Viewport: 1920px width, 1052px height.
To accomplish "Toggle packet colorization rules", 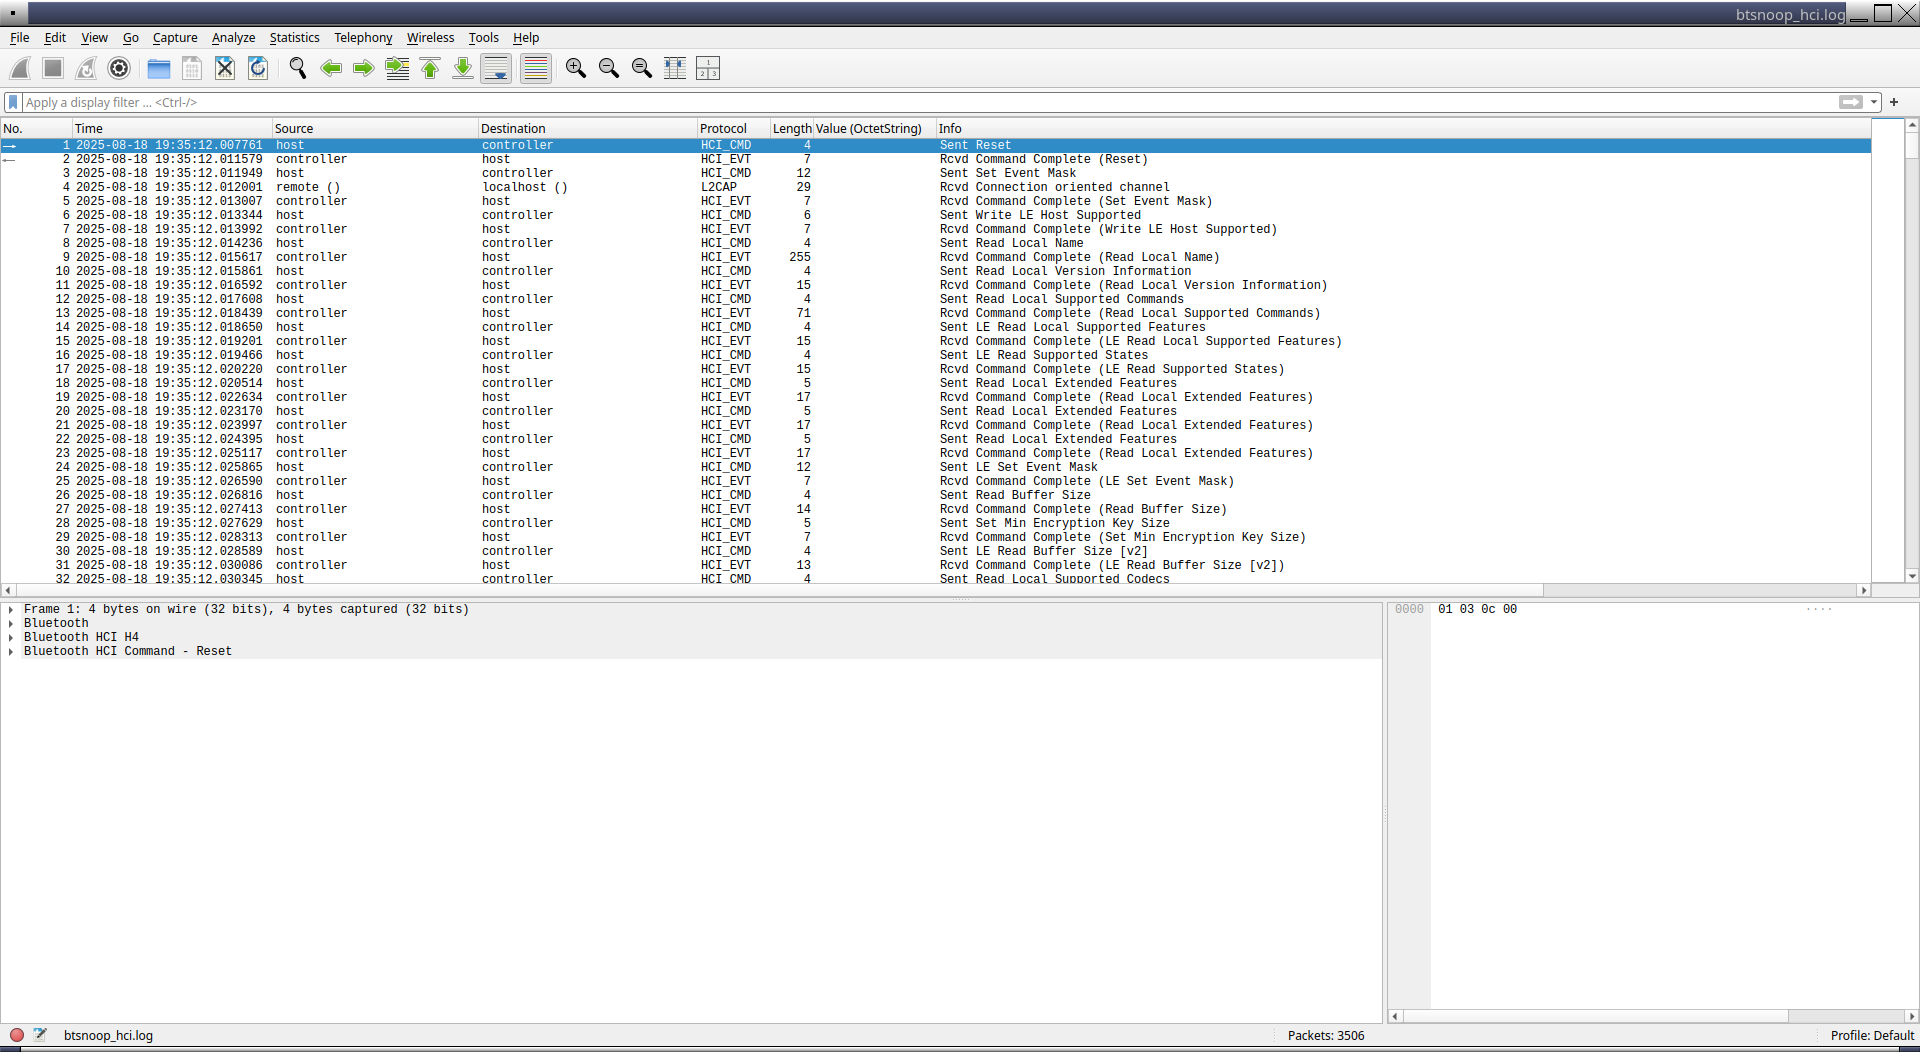I will click(x=536, y=68).
